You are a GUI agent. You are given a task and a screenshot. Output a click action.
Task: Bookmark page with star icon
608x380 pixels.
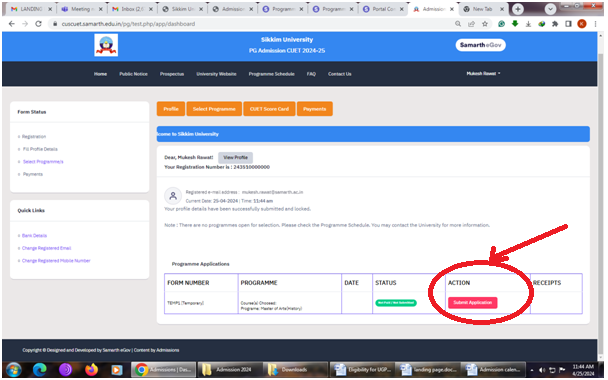(x=485, y=24)
